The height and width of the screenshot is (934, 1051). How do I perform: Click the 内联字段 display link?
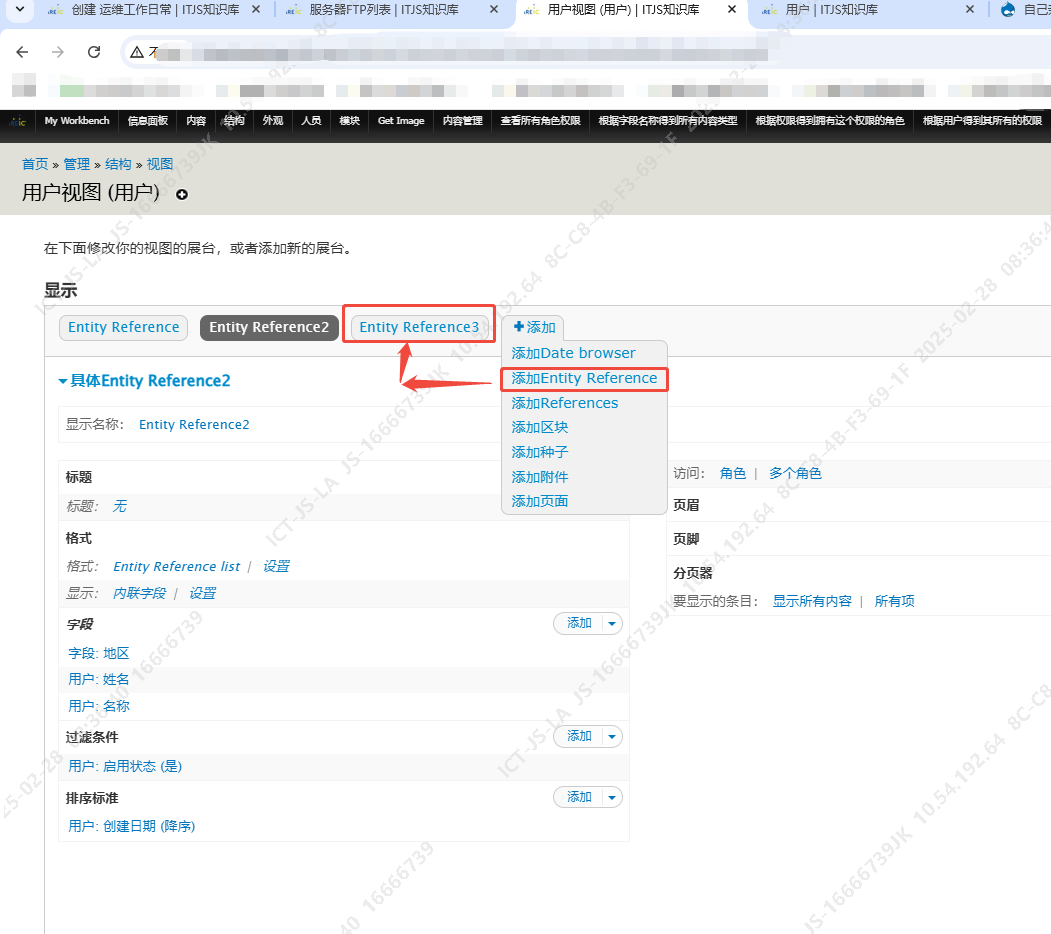click(139, 593)
